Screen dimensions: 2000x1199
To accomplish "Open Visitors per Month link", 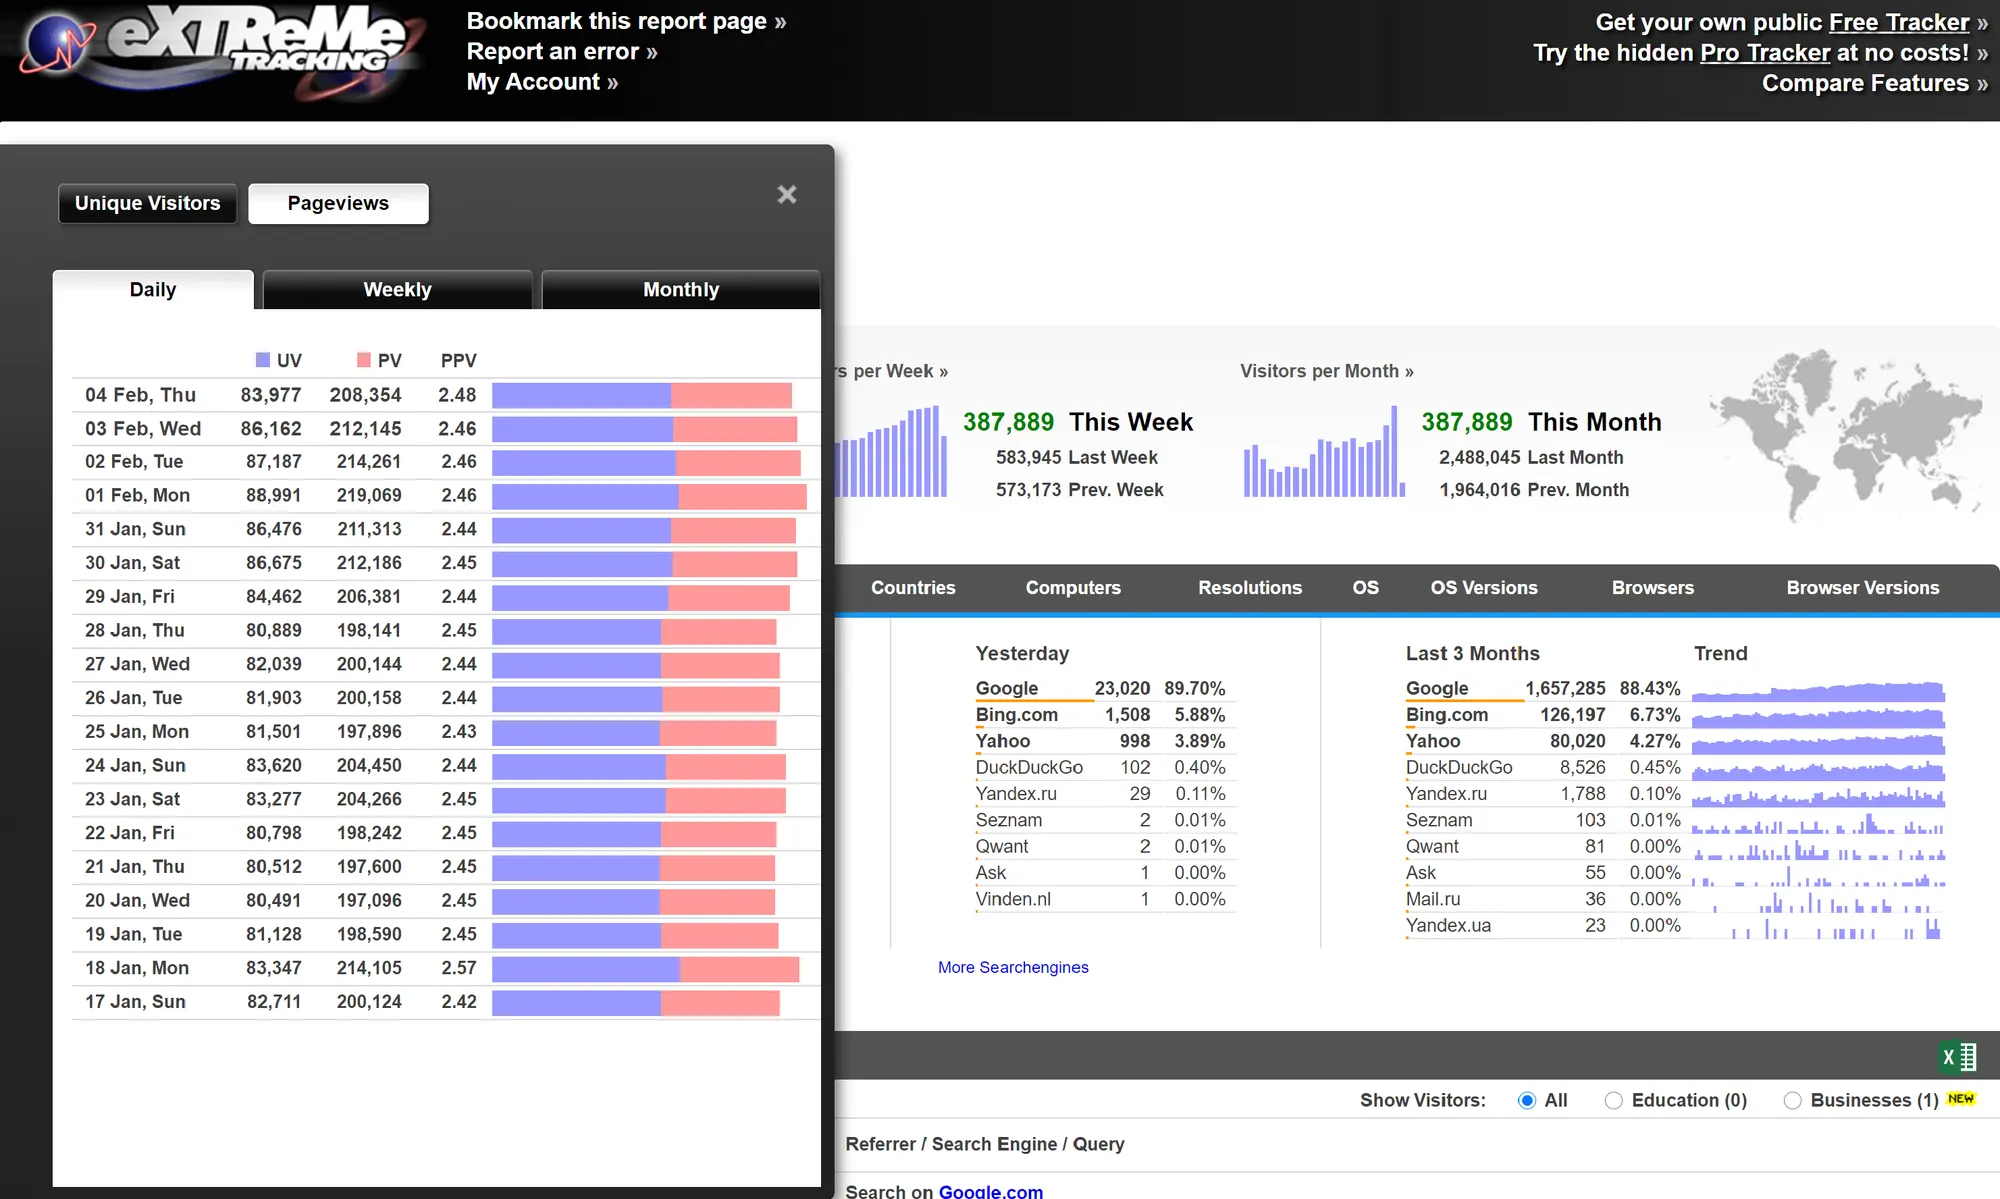I will [1327, 371].
